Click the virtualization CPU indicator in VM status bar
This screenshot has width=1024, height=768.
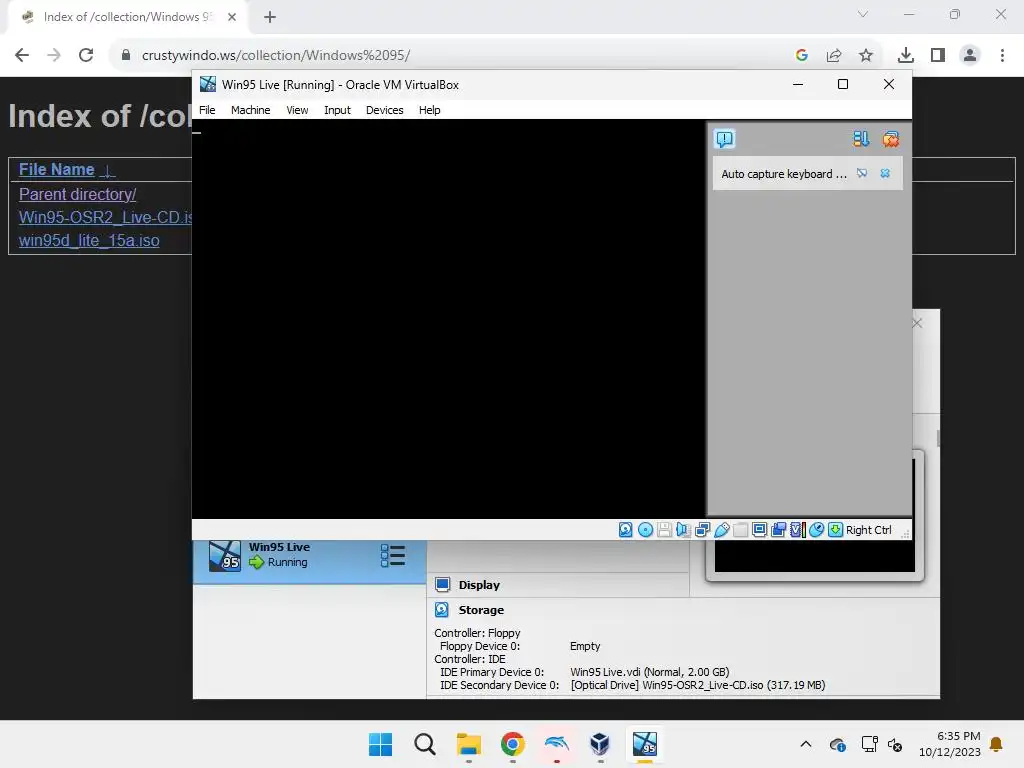tap(797, 530)
